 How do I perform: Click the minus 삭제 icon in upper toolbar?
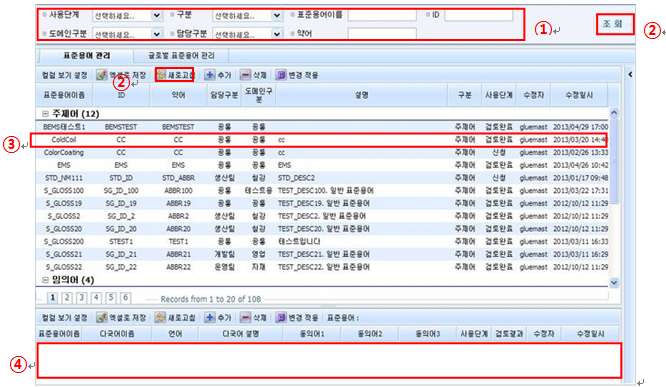pos(246,75)
